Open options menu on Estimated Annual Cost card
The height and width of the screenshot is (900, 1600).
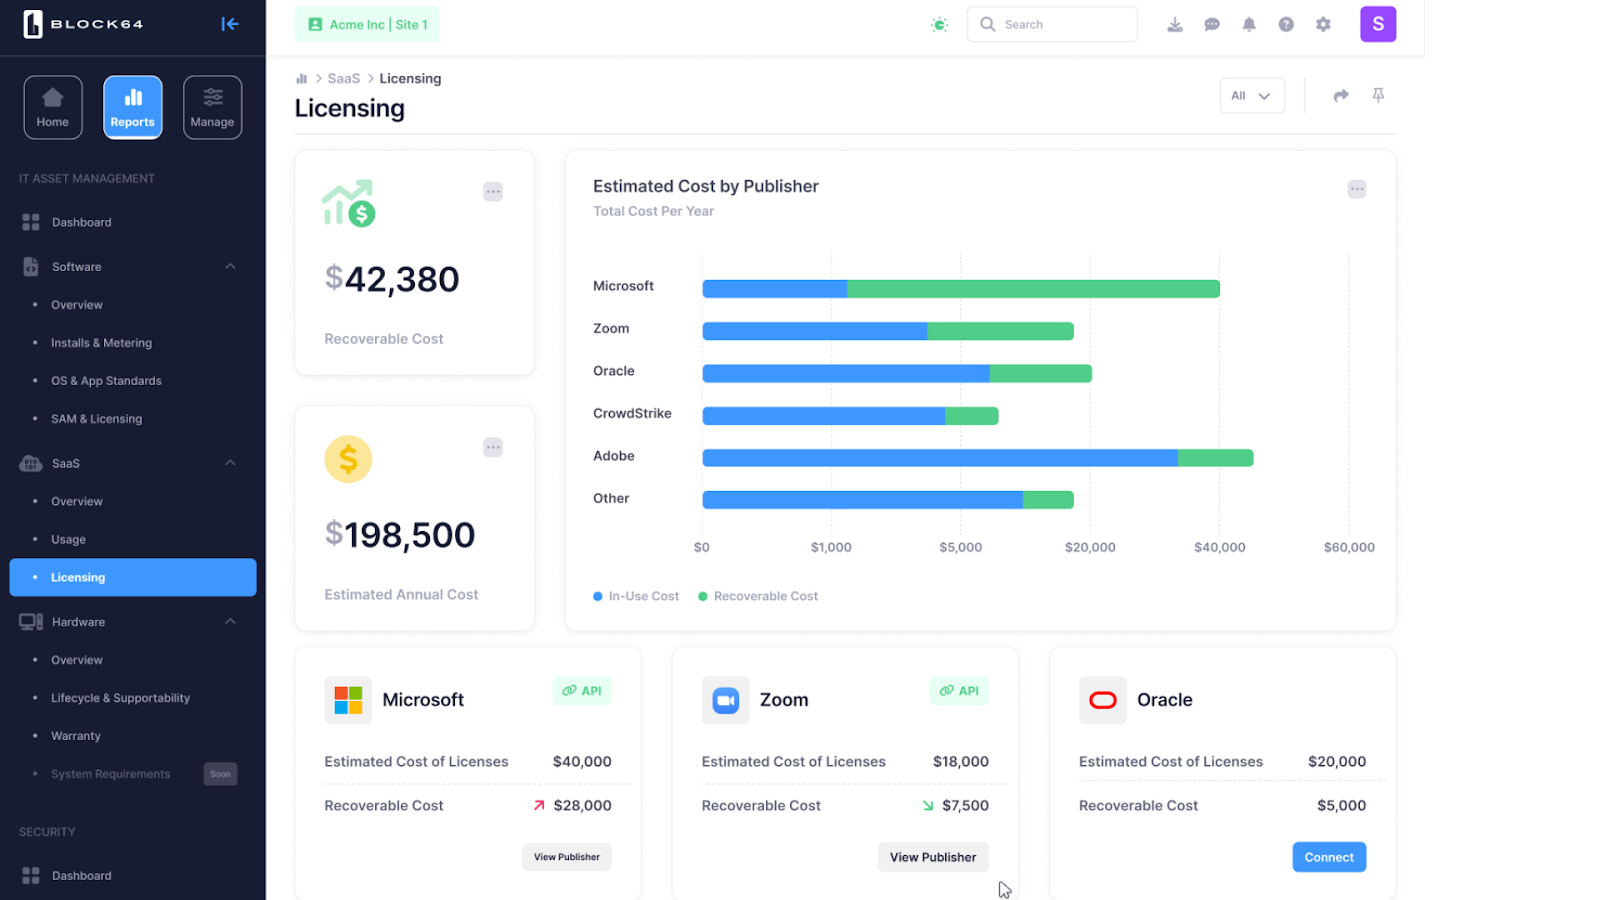pos(493,447)
